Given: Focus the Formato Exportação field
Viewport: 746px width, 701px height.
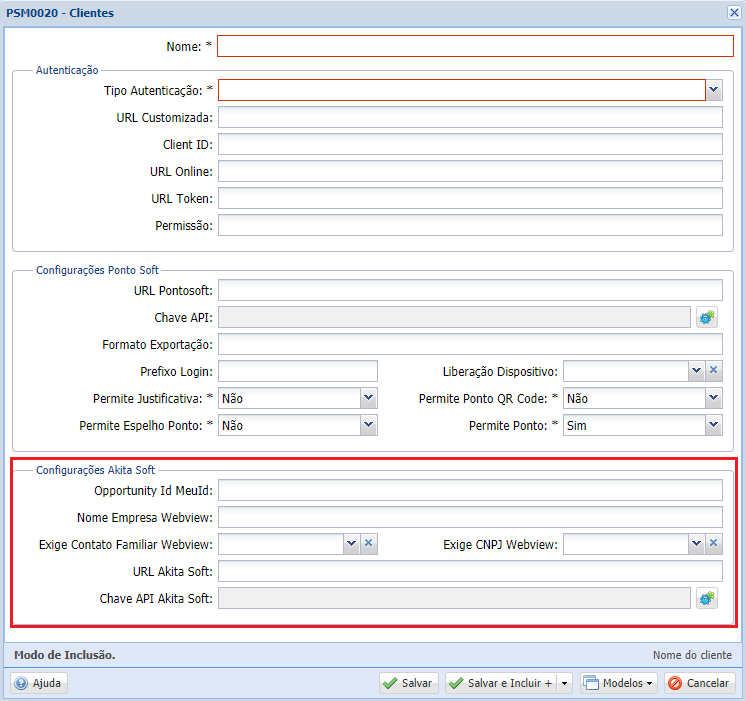Looking at the screenshot, I should (470, 344).
